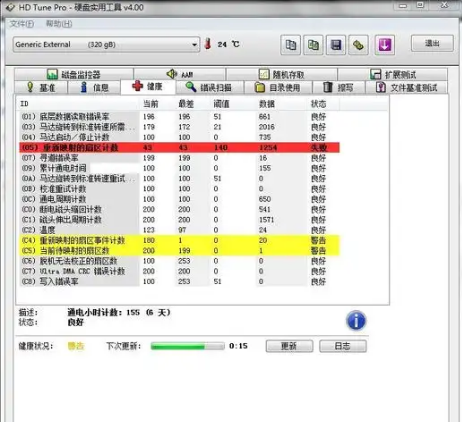
Task: Click the 24 ℃ temperature reading
Action: 228,44
